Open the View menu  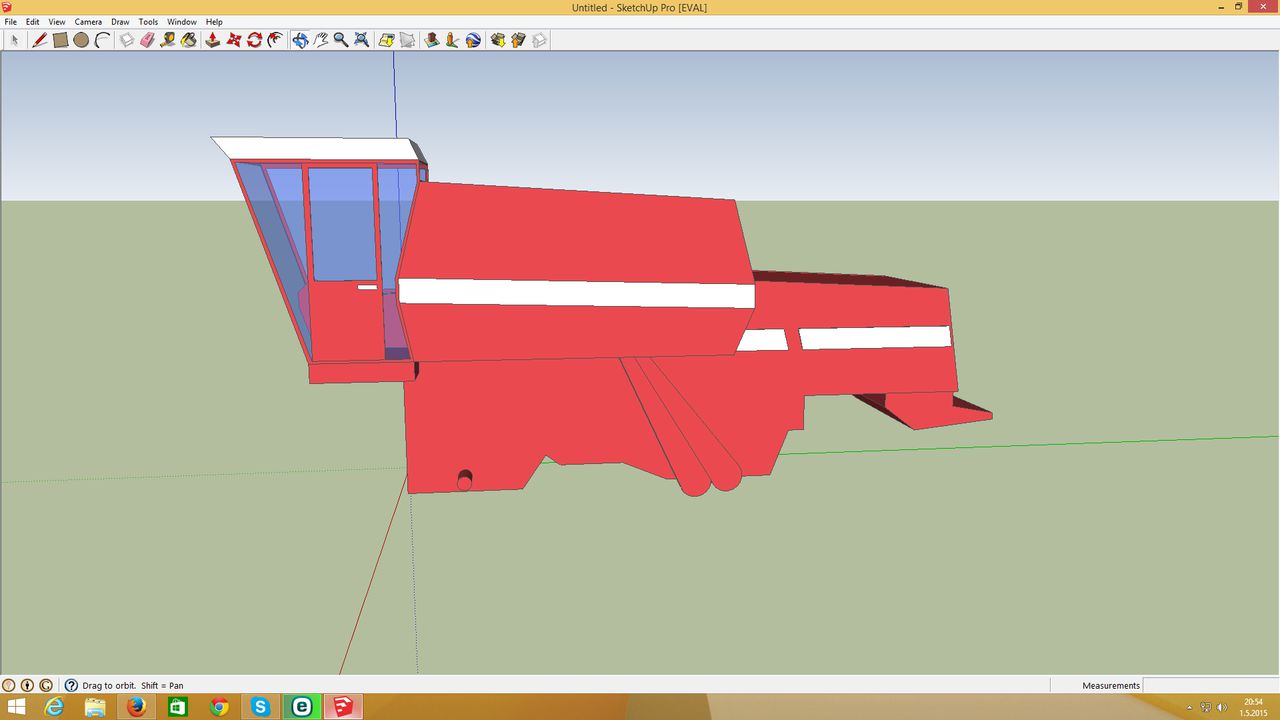click(x=57, y=22)
